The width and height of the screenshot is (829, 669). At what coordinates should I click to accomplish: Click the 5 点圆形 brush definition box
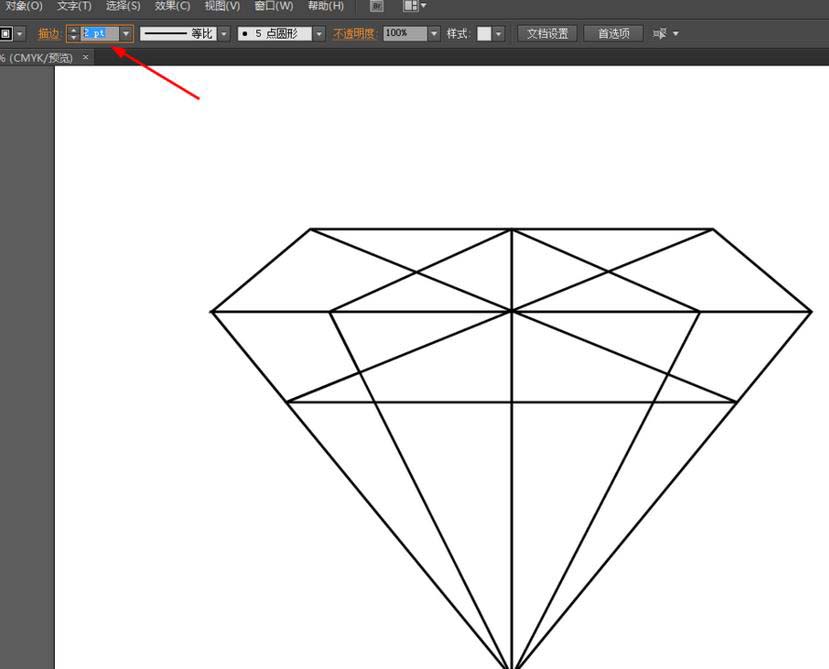click(274, 34)
